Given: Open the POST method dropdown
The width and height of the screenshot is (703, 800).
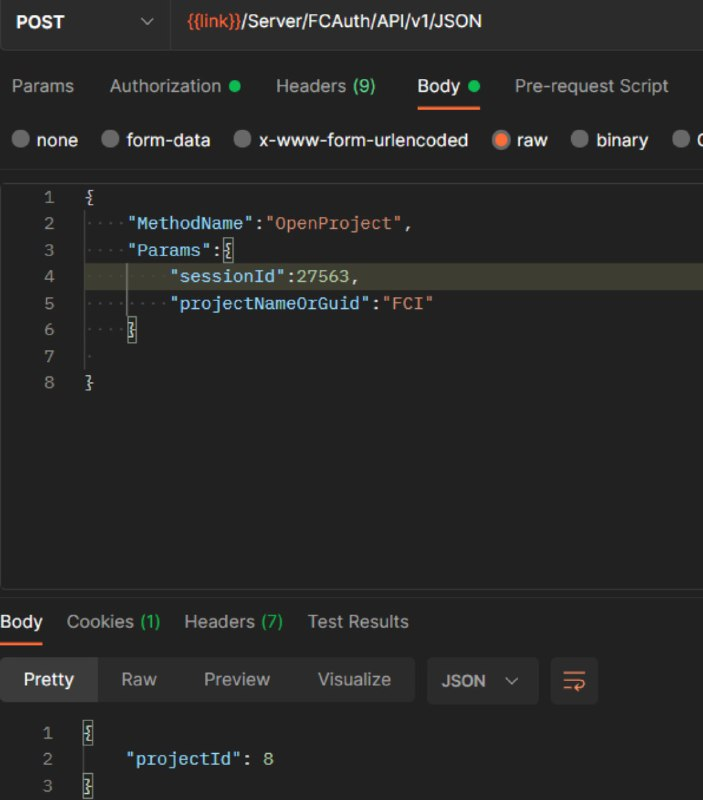Looking at the screenshot, I should tap(85, 22).
